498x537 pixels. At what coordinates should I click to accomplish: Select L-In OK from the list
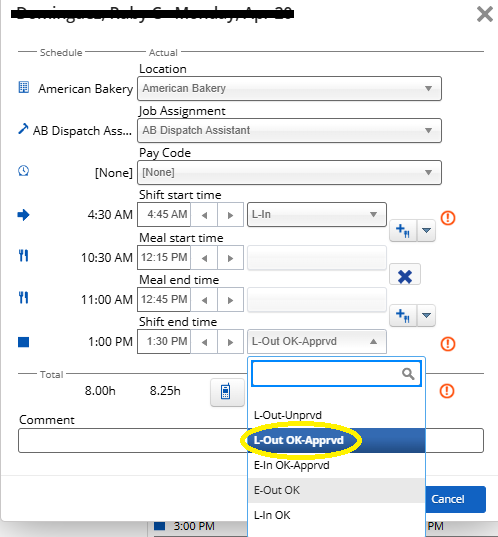(x=336, y=515)
